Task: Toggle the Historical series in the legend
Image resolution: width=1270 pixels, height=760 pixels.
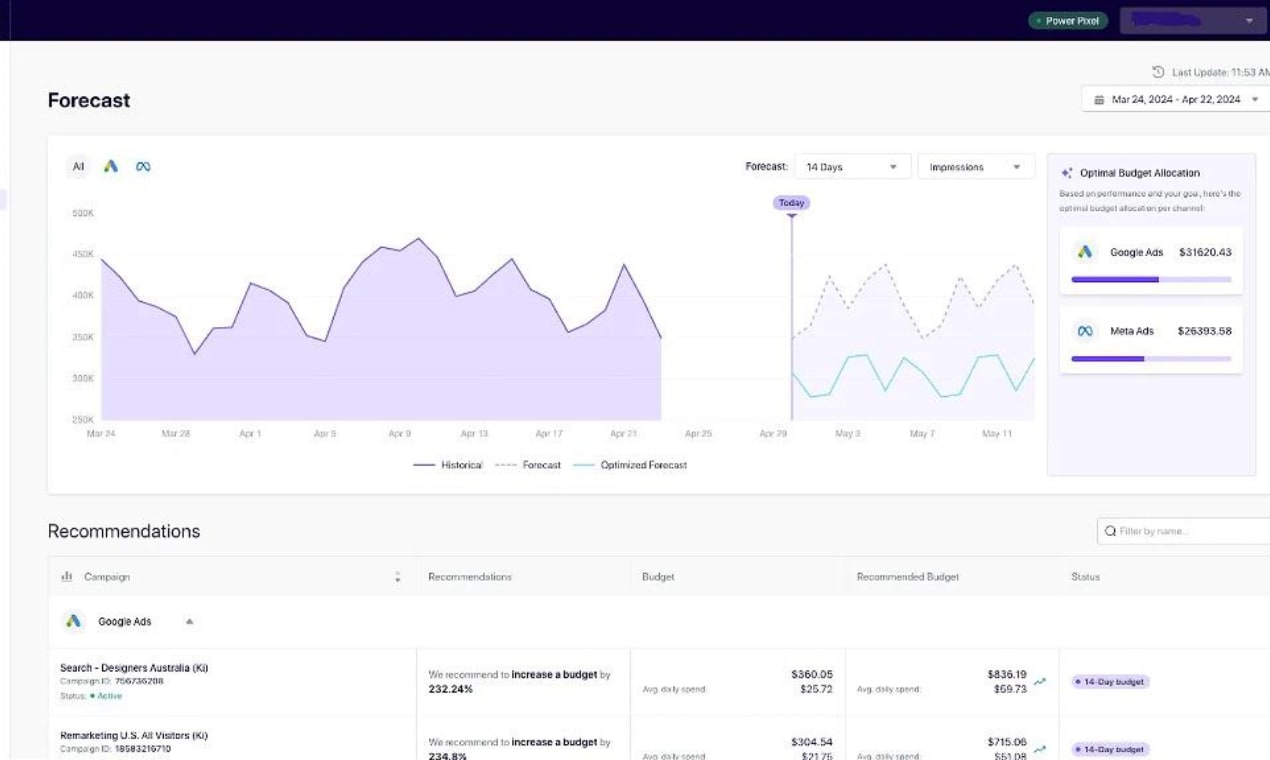Action: pos(448,465)
